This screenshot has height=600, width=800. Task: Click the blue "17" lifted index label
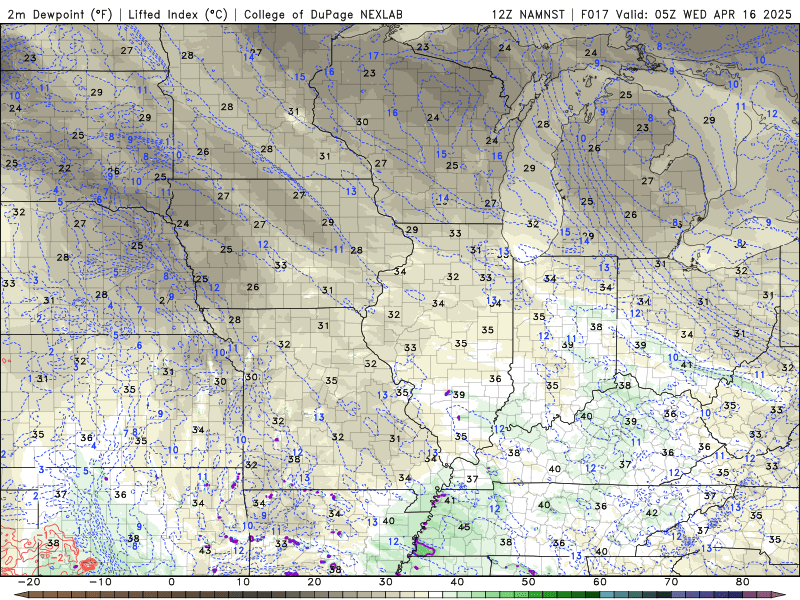373,56
